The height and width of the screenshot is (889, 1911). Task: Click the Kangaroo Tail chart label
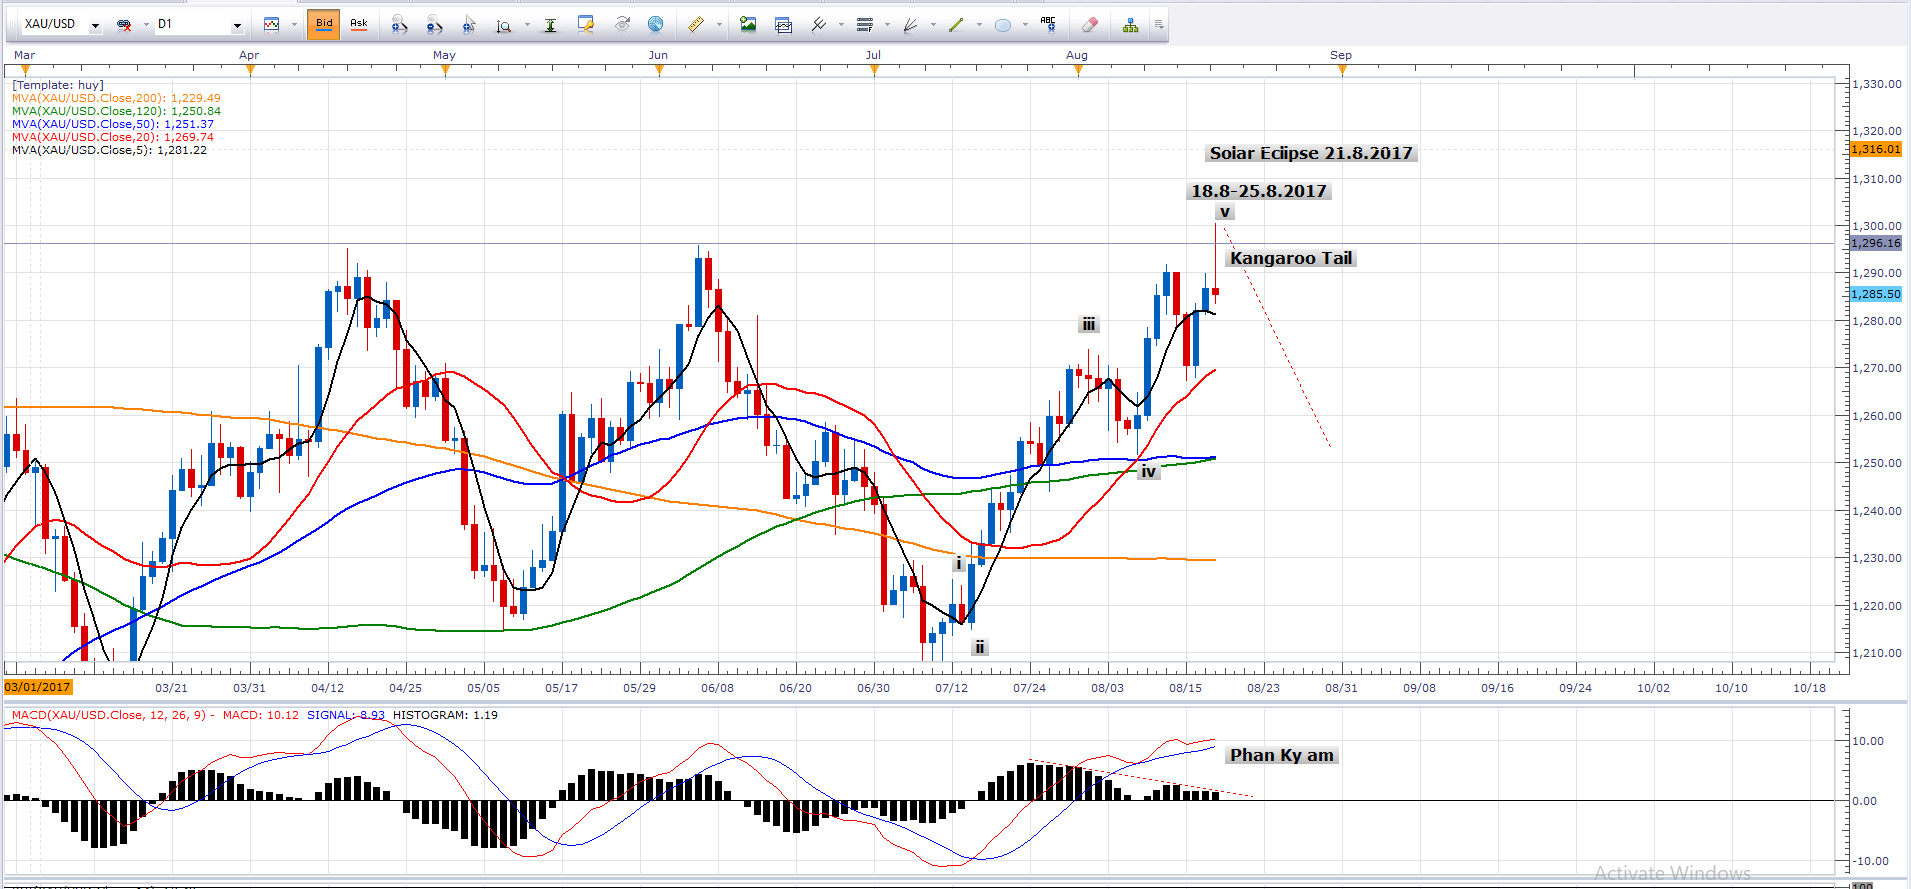pos(1290,258)
